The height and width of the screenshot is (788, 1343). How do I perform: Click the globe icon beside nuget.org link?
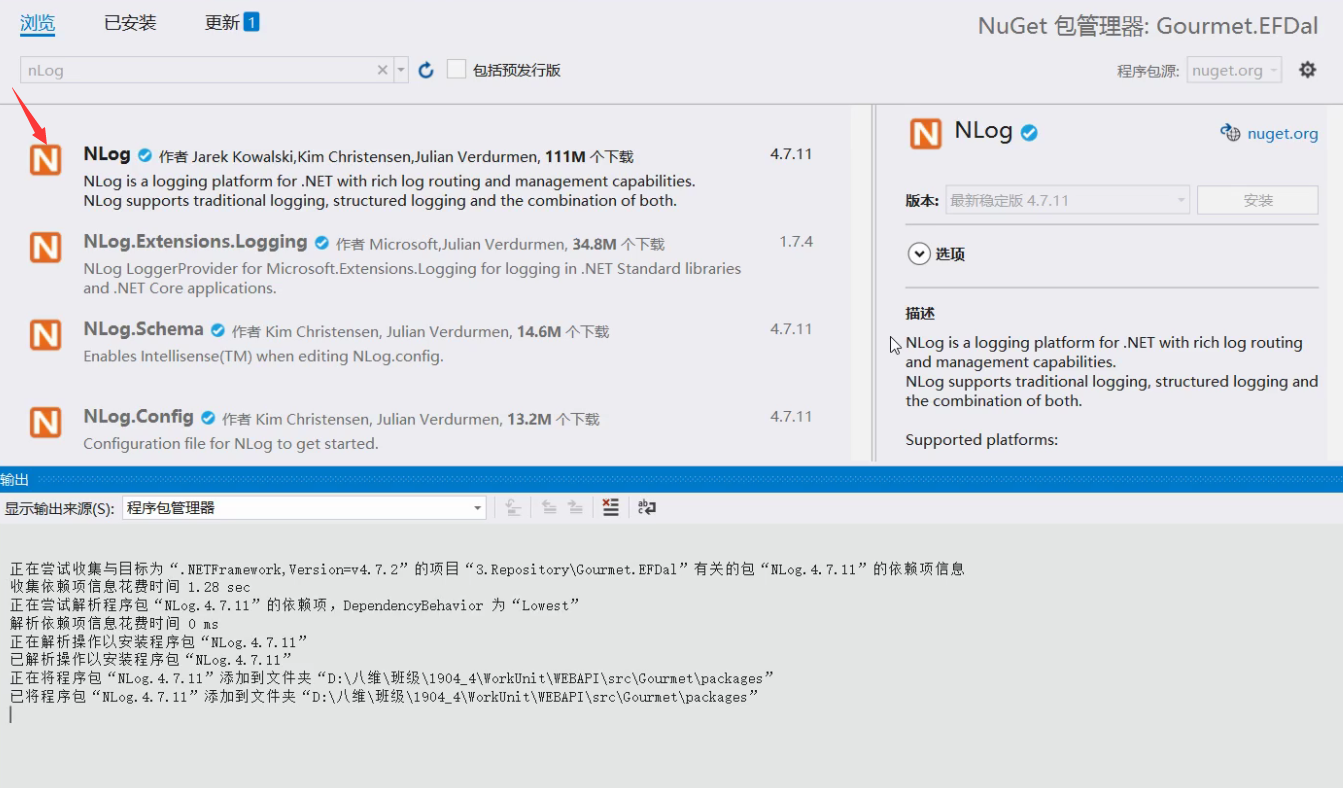[x=1230, y=133]
